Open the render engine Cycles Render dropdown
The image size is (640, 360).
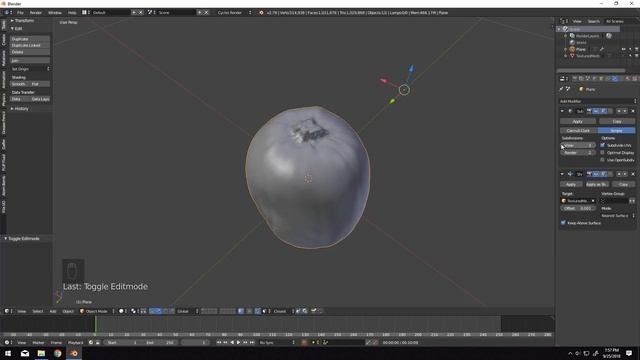pyautogui.click(x=233, y=13)
